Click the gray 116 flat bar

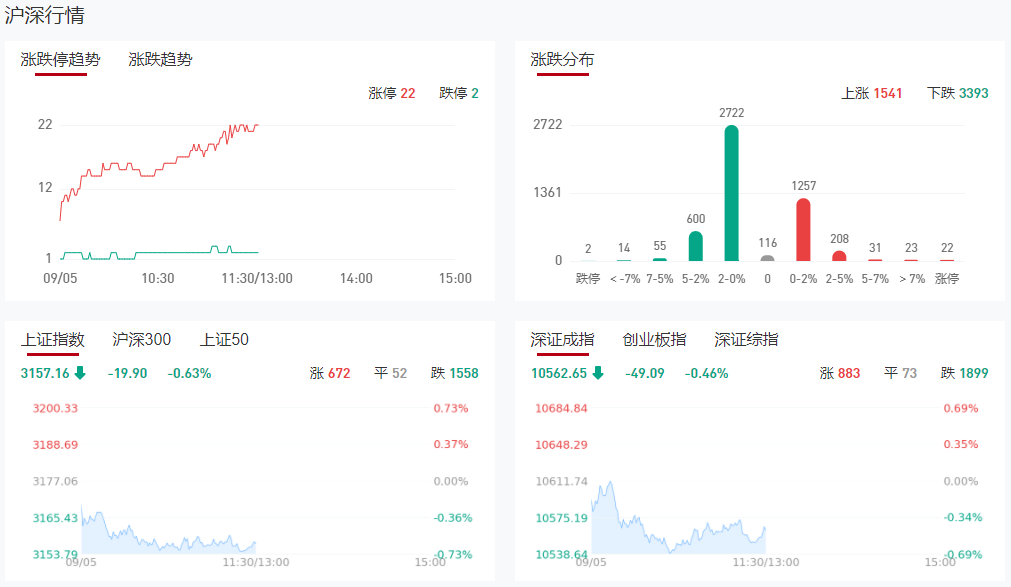(767, 258)
